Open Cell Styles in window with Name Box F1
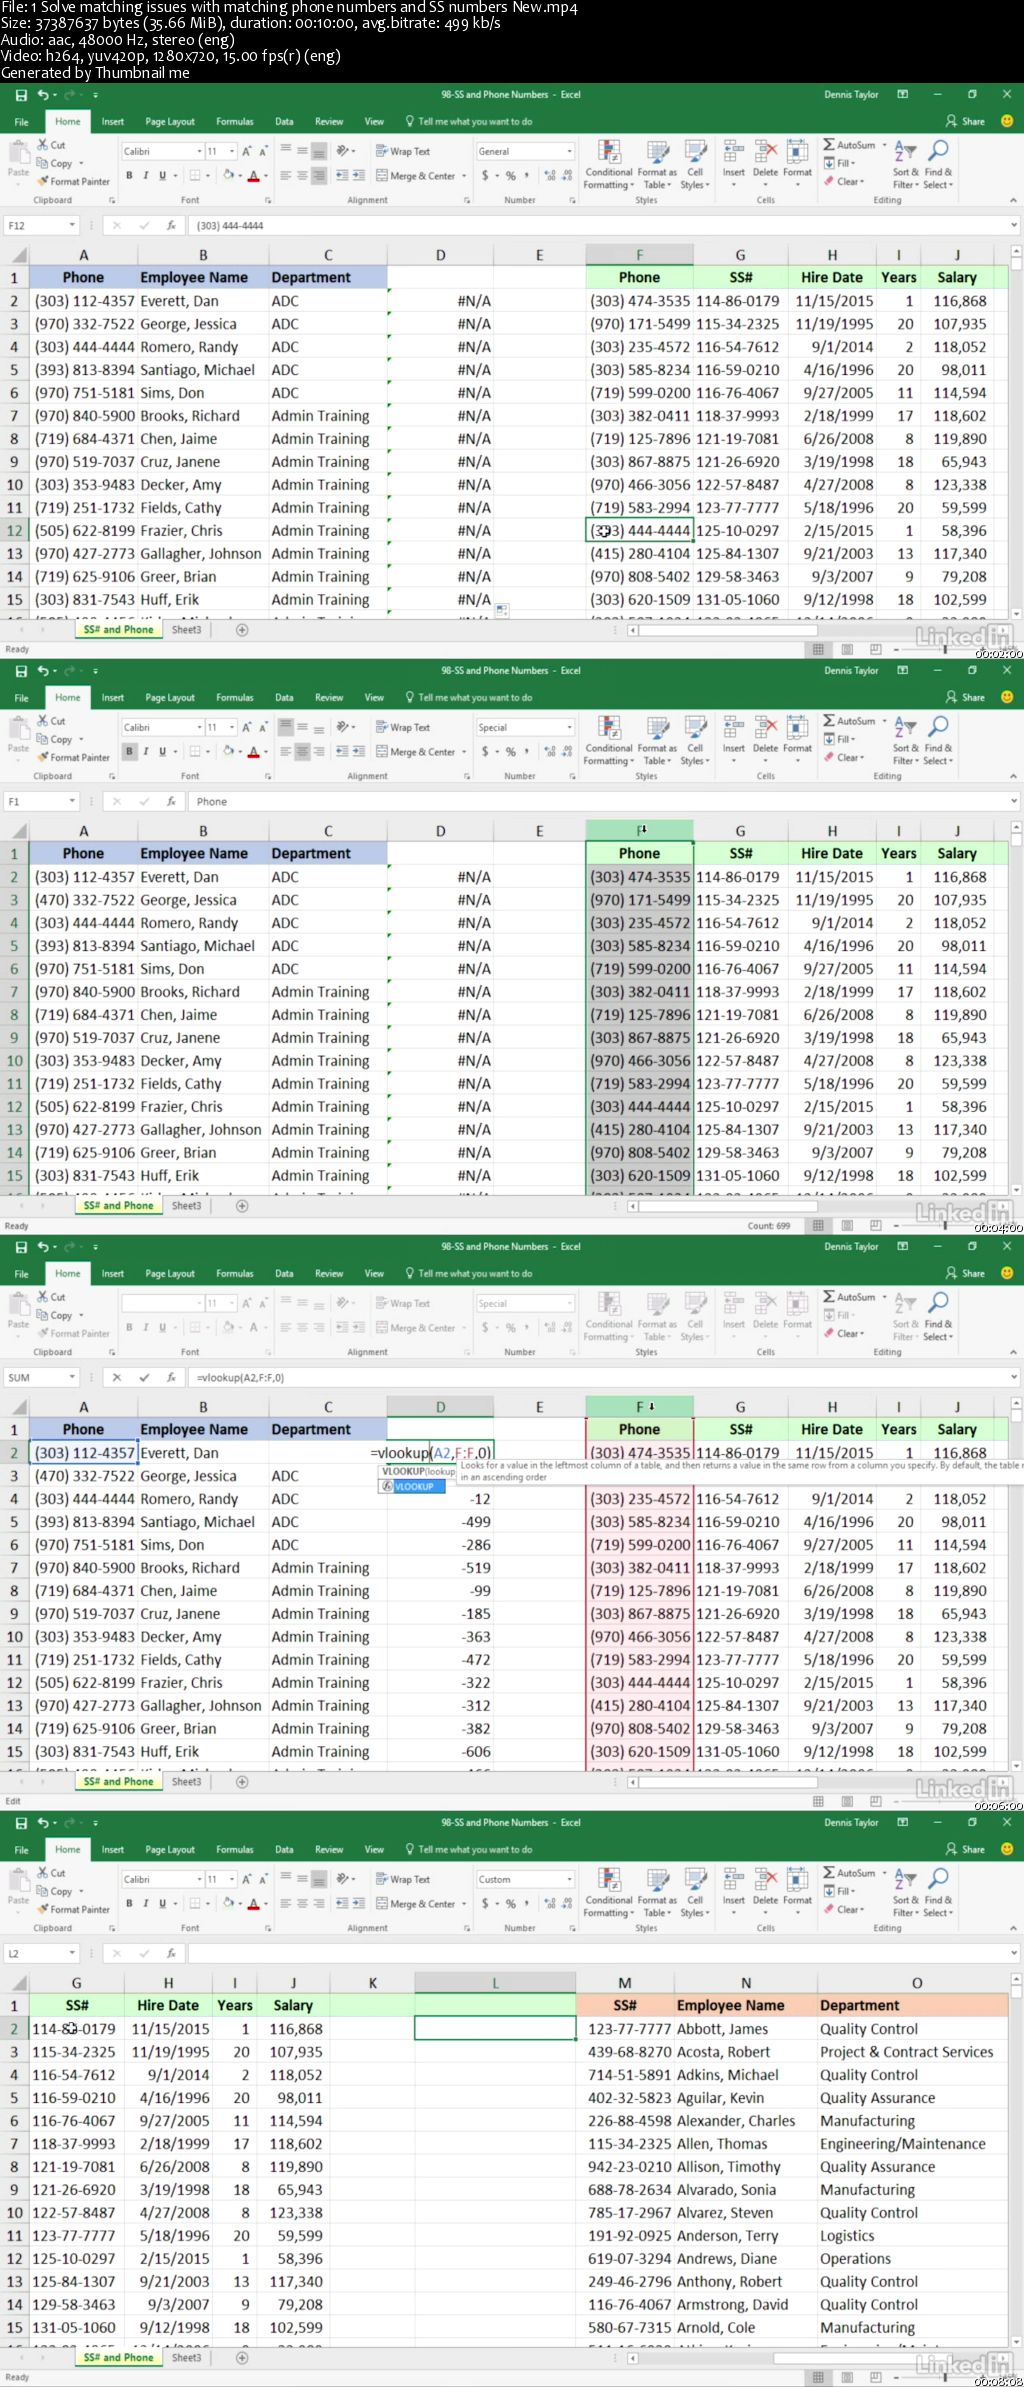Viewport: 1024px width, 2387px height. point(695,739)
